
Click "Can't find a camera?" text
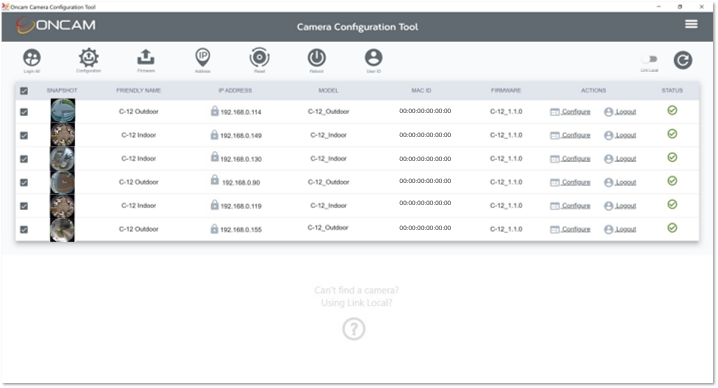coord(356,290)
